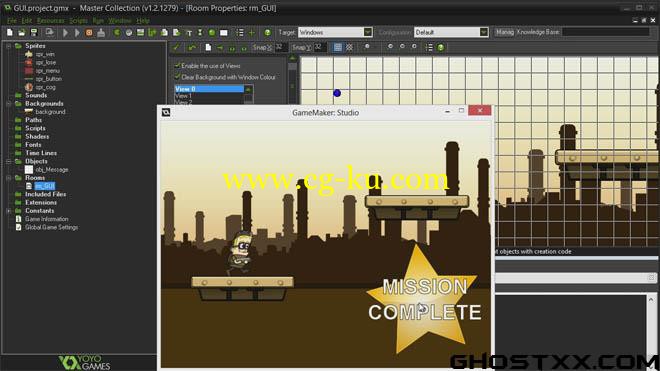Open Game Information entry
Image resolution: width=660 pixels, height=371 pixels.
point(46,219)
